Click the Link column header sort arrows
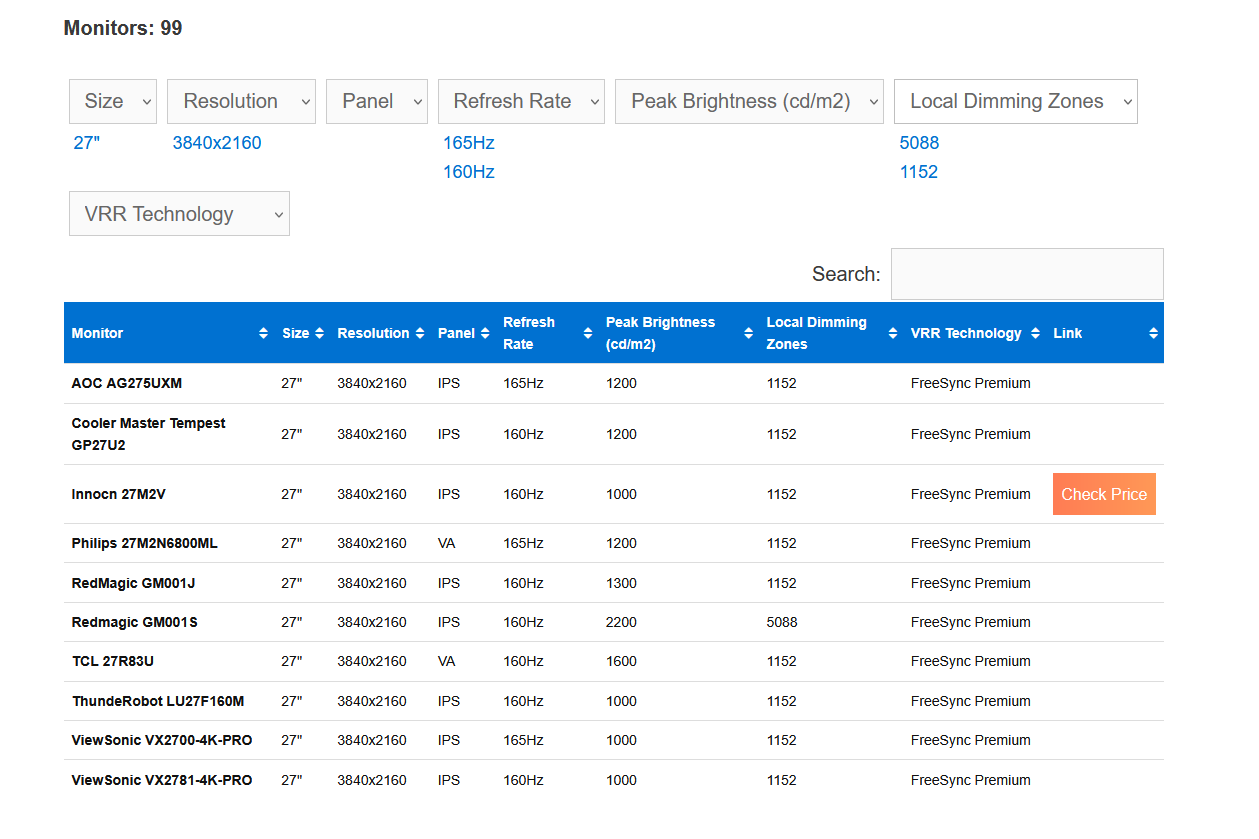 (x=1153, y=333)
